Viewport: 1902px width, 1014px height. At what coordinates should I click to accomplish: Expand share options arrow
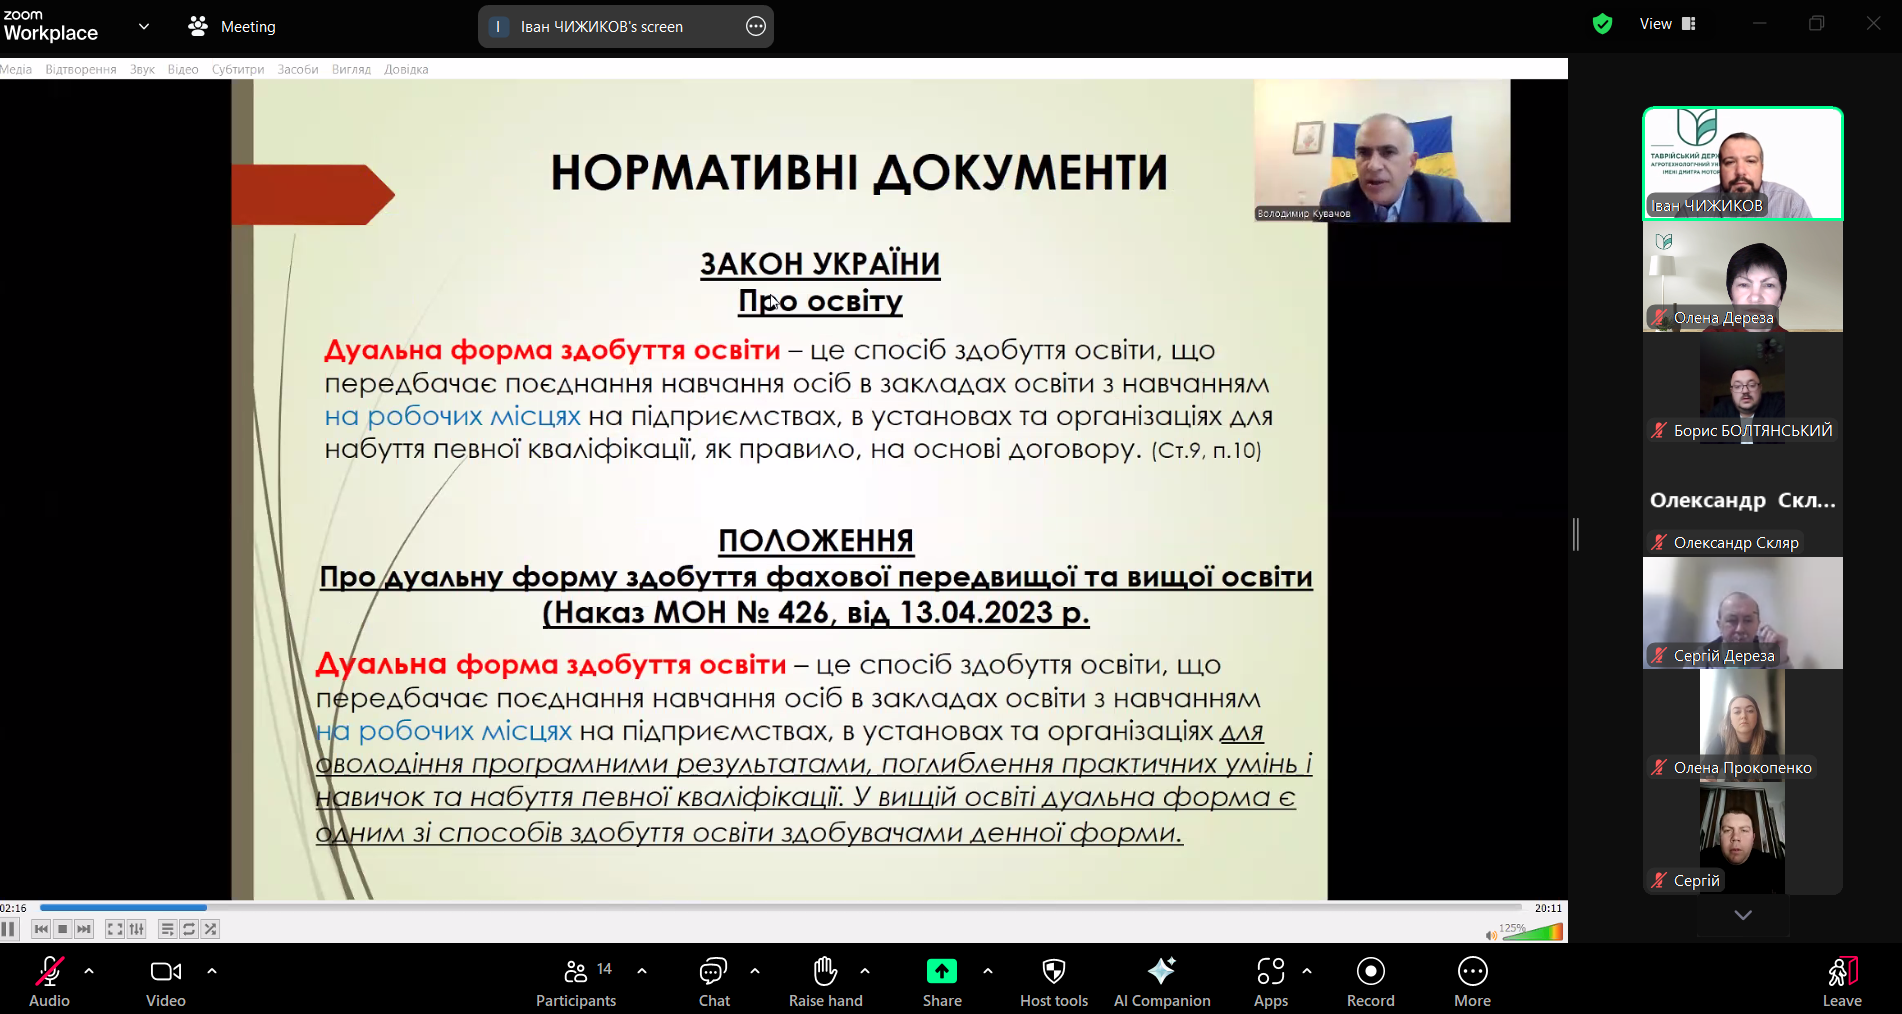pyautogui.click(x=988, y=971)
